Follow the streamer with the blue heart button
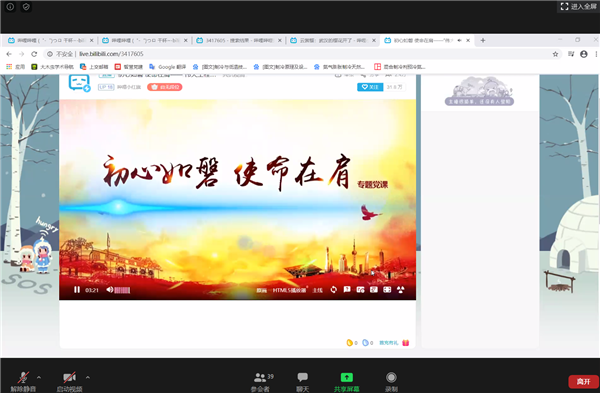Screen dimensions: 600x393 pos(370,87)
